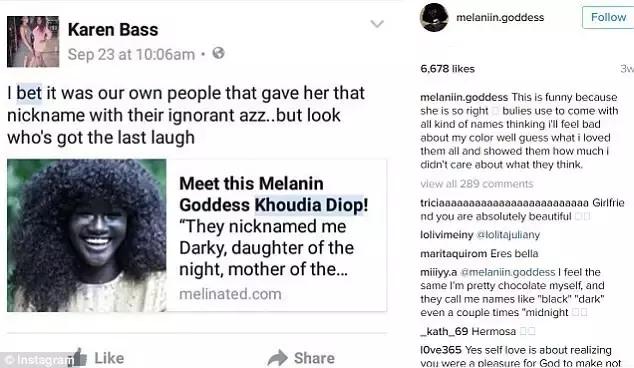This screenshot has width=634, height=368.
Task: Open the post options chevron dropdown
Action: (377, 24)
